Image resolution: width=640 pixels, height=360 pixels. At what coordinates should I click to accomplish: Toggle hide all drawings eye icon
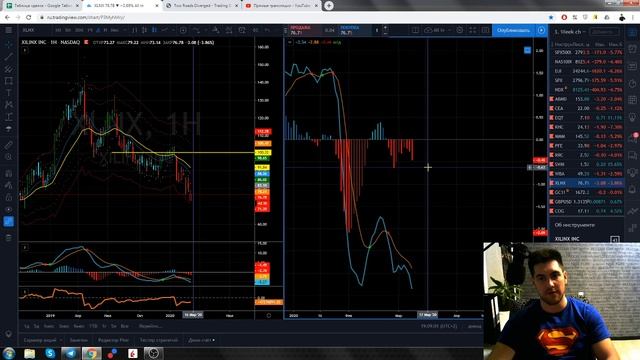[8, 209]
